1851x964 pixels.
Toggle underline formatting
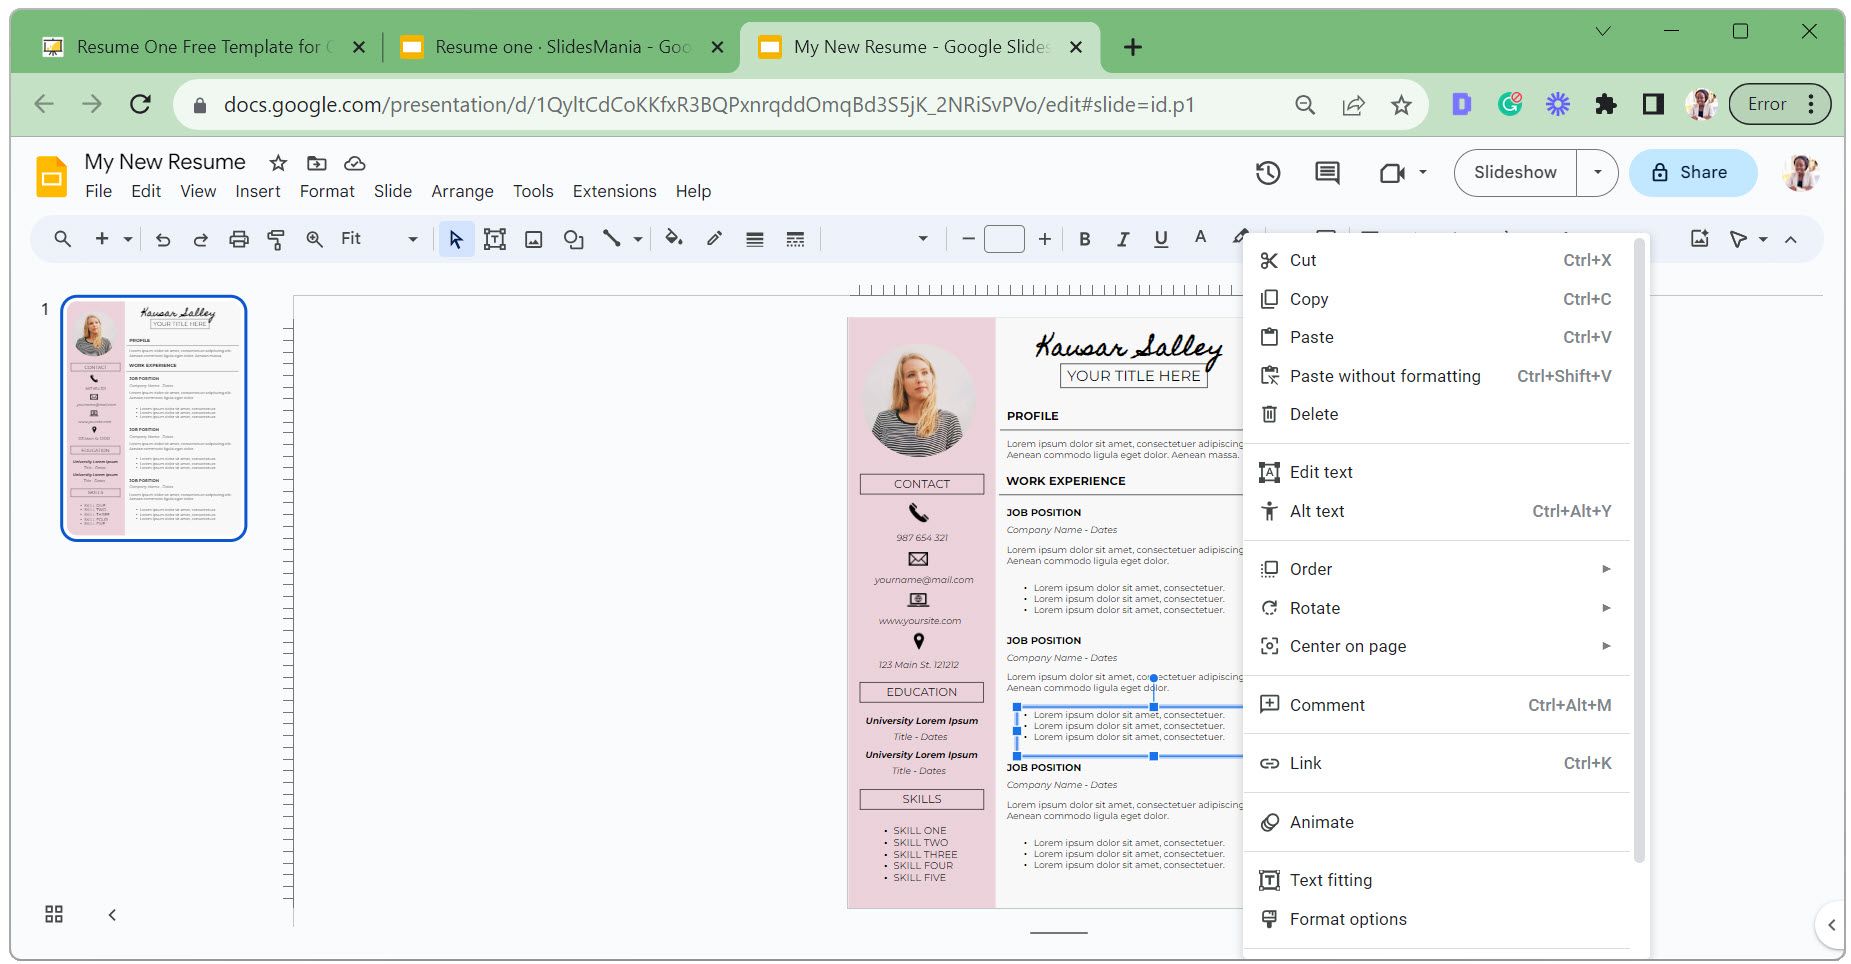pos(1160,239)
